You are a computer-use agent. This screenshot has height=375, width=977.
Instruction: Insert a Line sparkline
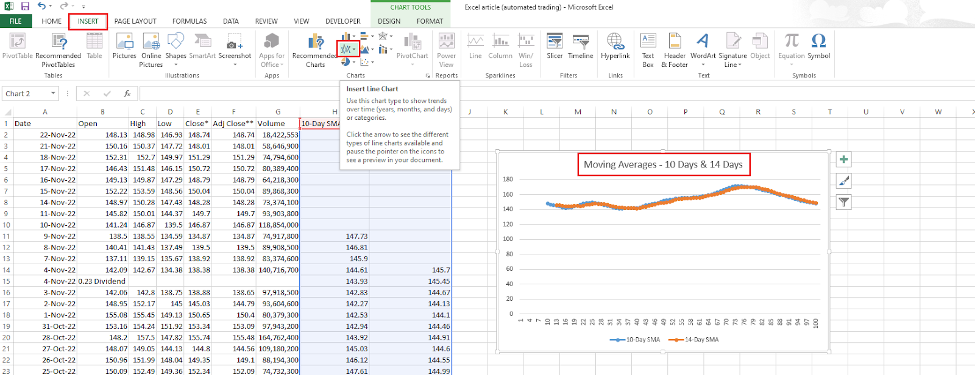click(475, 47)
